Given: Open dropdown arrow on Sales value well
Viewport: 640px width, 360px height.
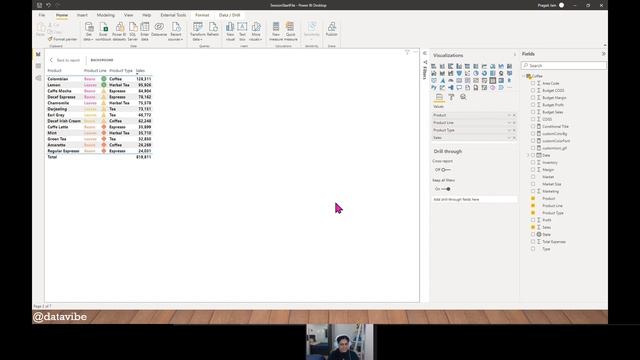Looking at the screenshot, I should [509, 138].
